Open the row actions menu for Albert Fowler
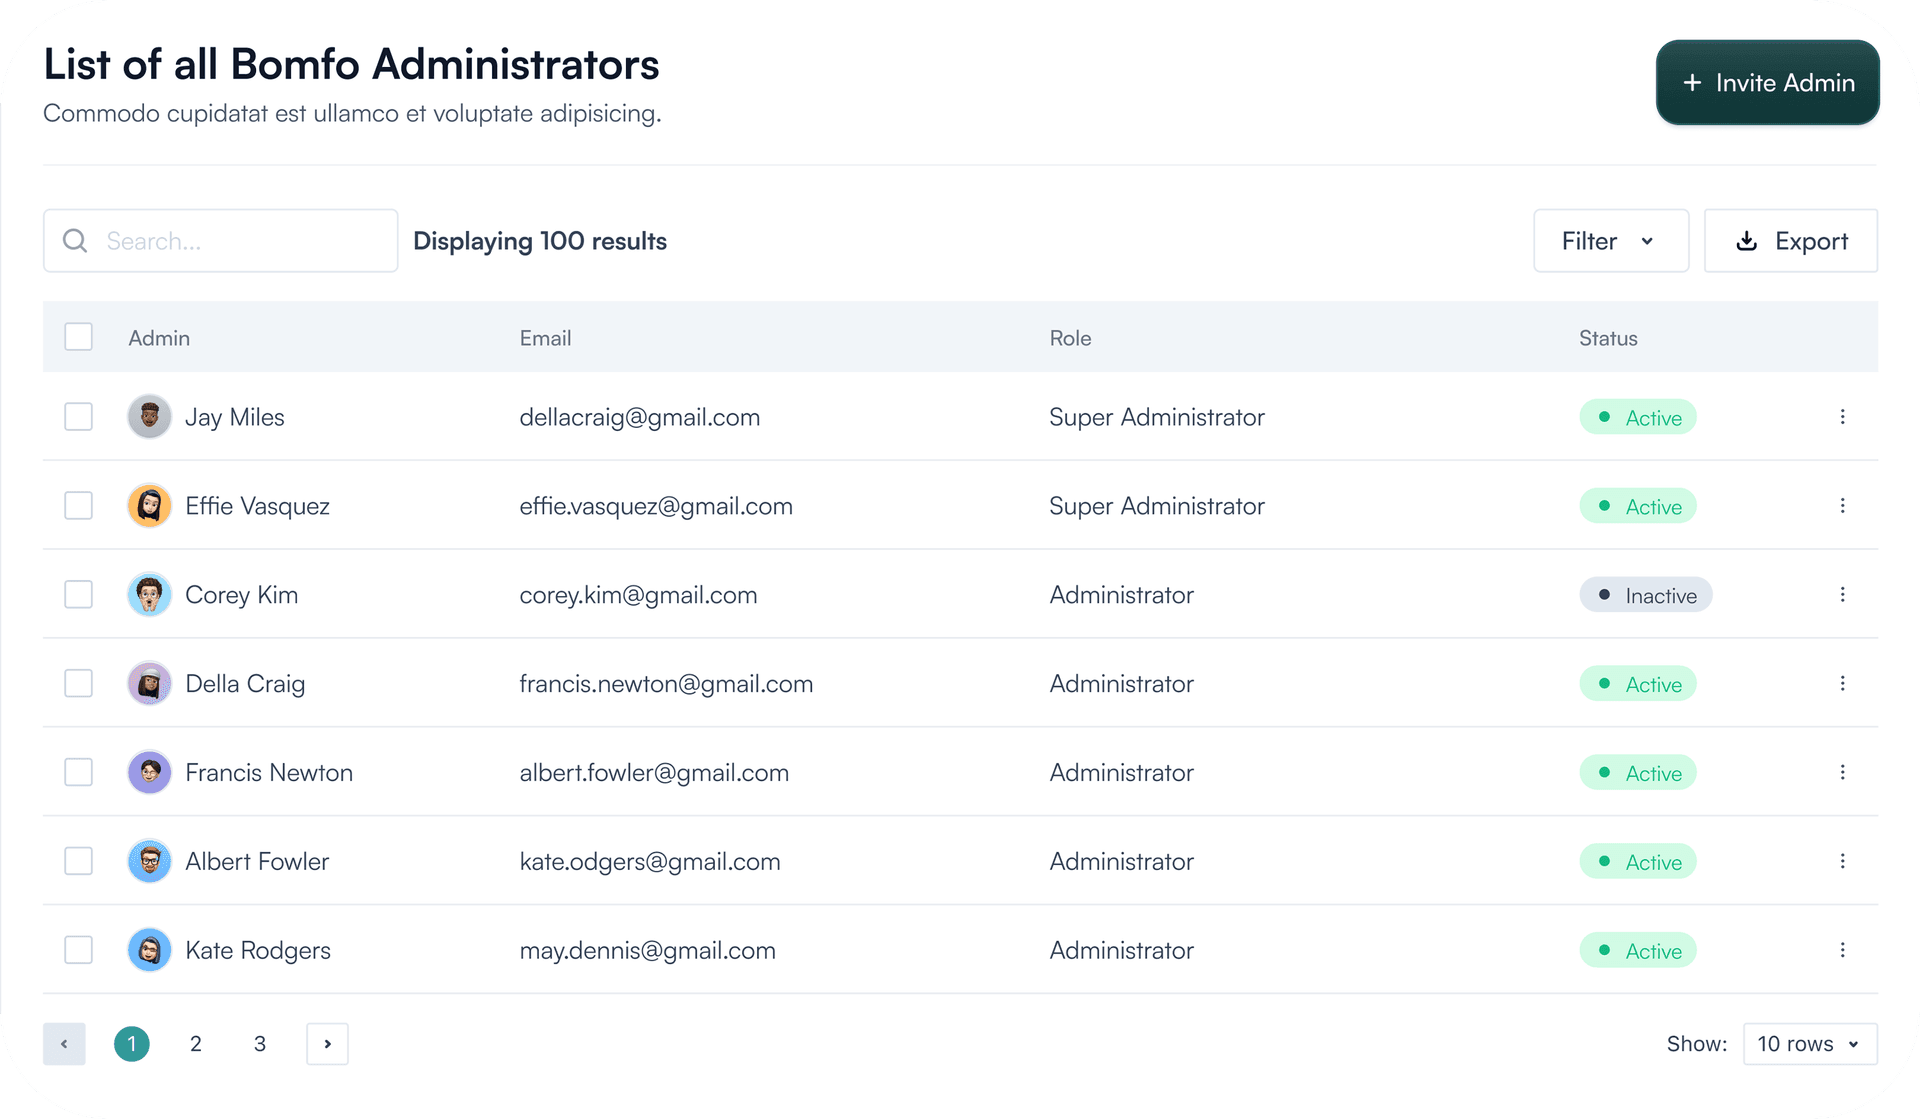This screenshot has height=1119, width=1920. coord(1842,861)
